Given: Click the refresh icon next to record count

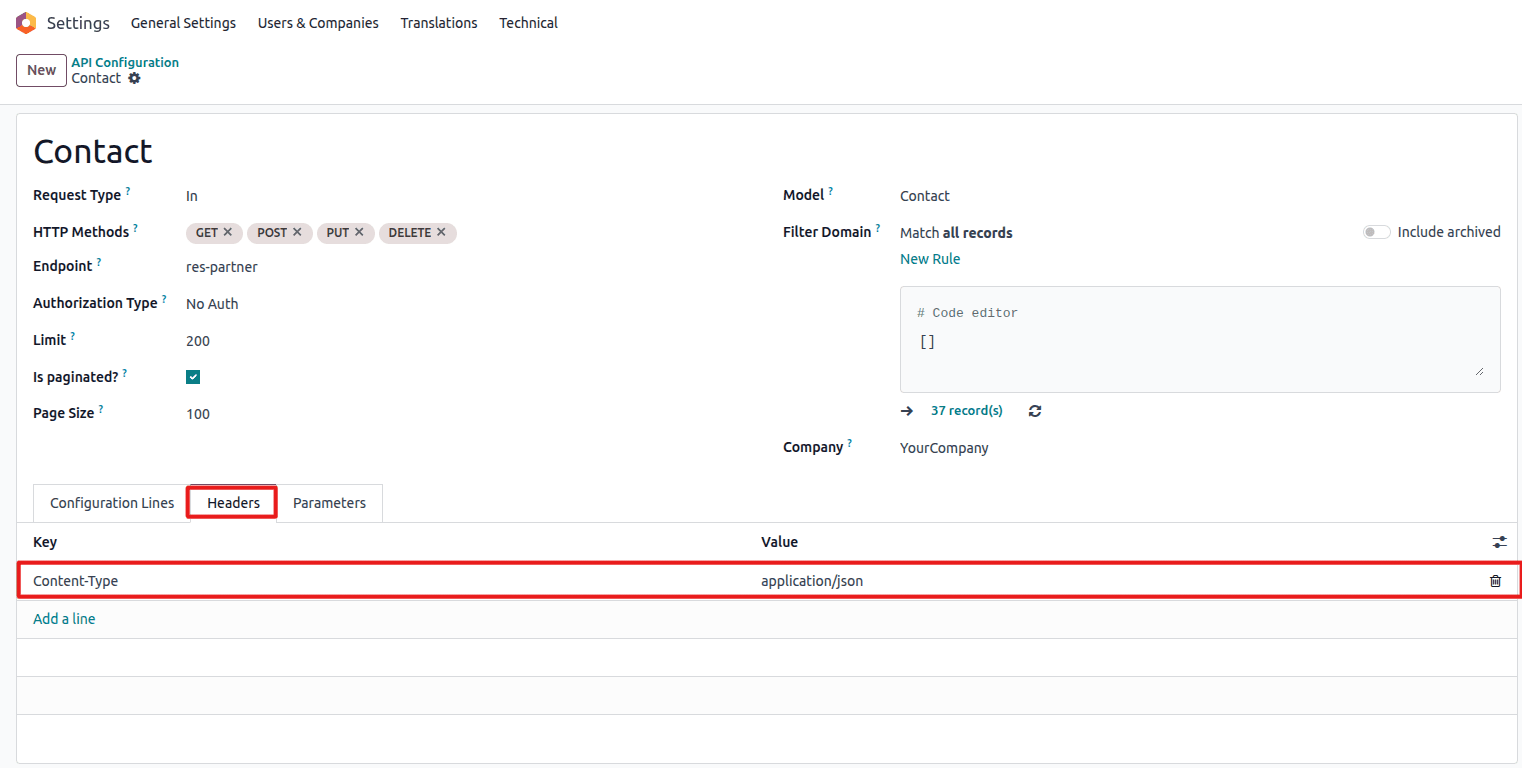Looking at the screenshot, I should (1035, 411).
